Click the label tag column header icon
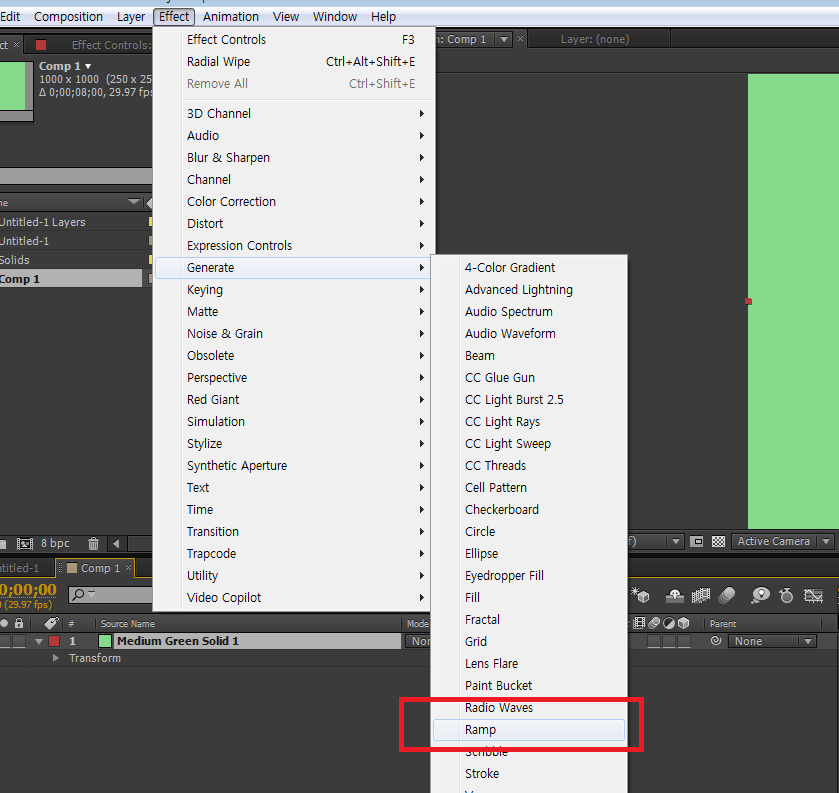 pyautogui.click(x=51, y=623)
